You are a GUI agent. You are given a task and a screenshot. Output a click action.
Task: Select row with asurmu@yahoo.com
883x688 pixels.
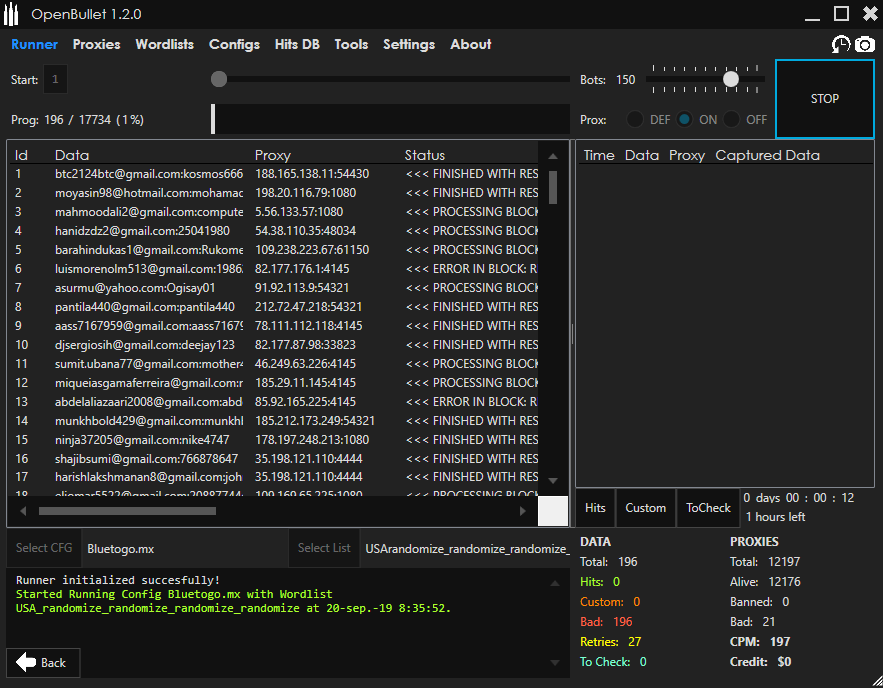[274, 288]
